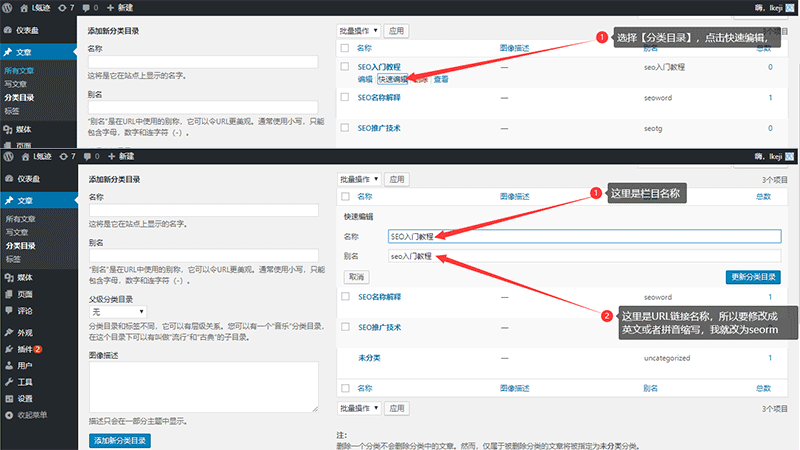Viewport: 800px width, 450px height.
Task: Click the 评论 comments sidebar icon
Action: [9, 311]
